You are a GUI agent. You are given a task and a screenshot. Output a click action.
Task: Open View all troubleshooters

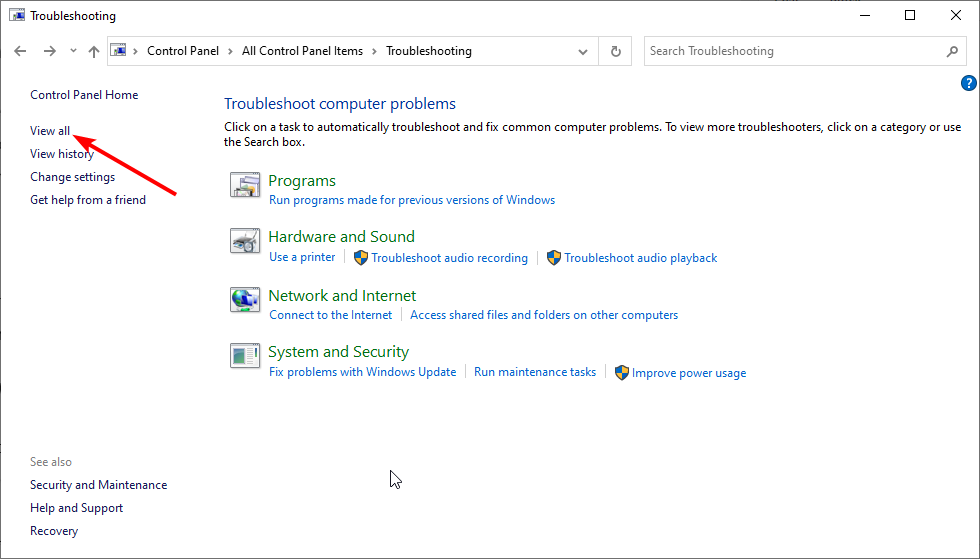(50, 131)
